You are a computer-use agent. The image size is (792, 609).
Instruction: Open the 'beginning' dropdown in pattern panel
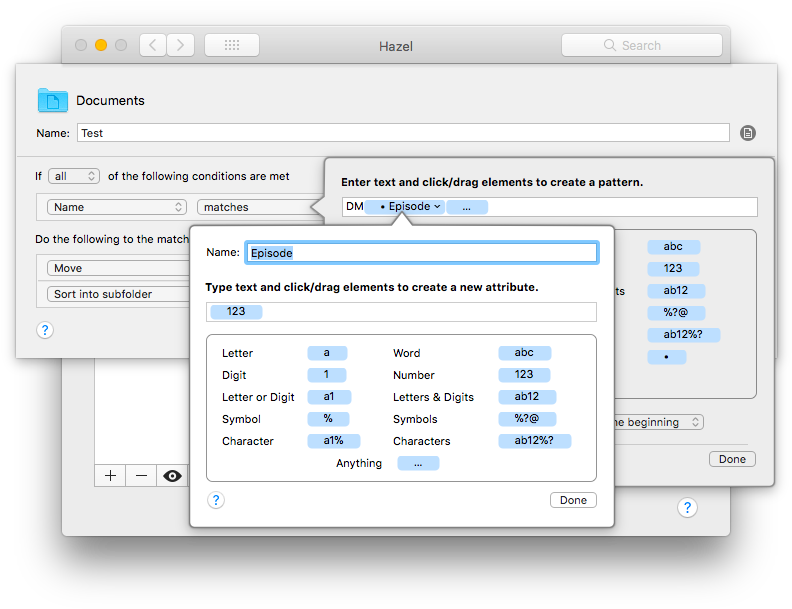(658, 422)
